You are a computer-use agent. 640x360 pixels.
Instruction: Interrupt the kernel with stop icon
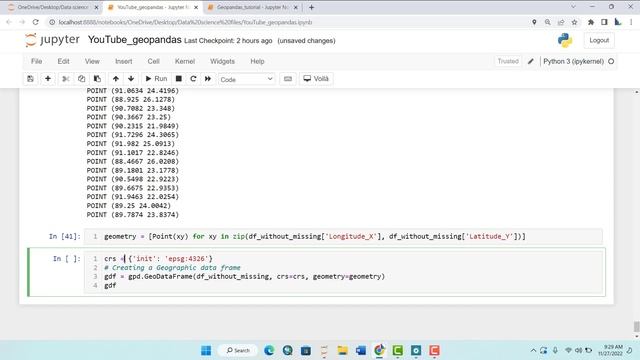178,79
